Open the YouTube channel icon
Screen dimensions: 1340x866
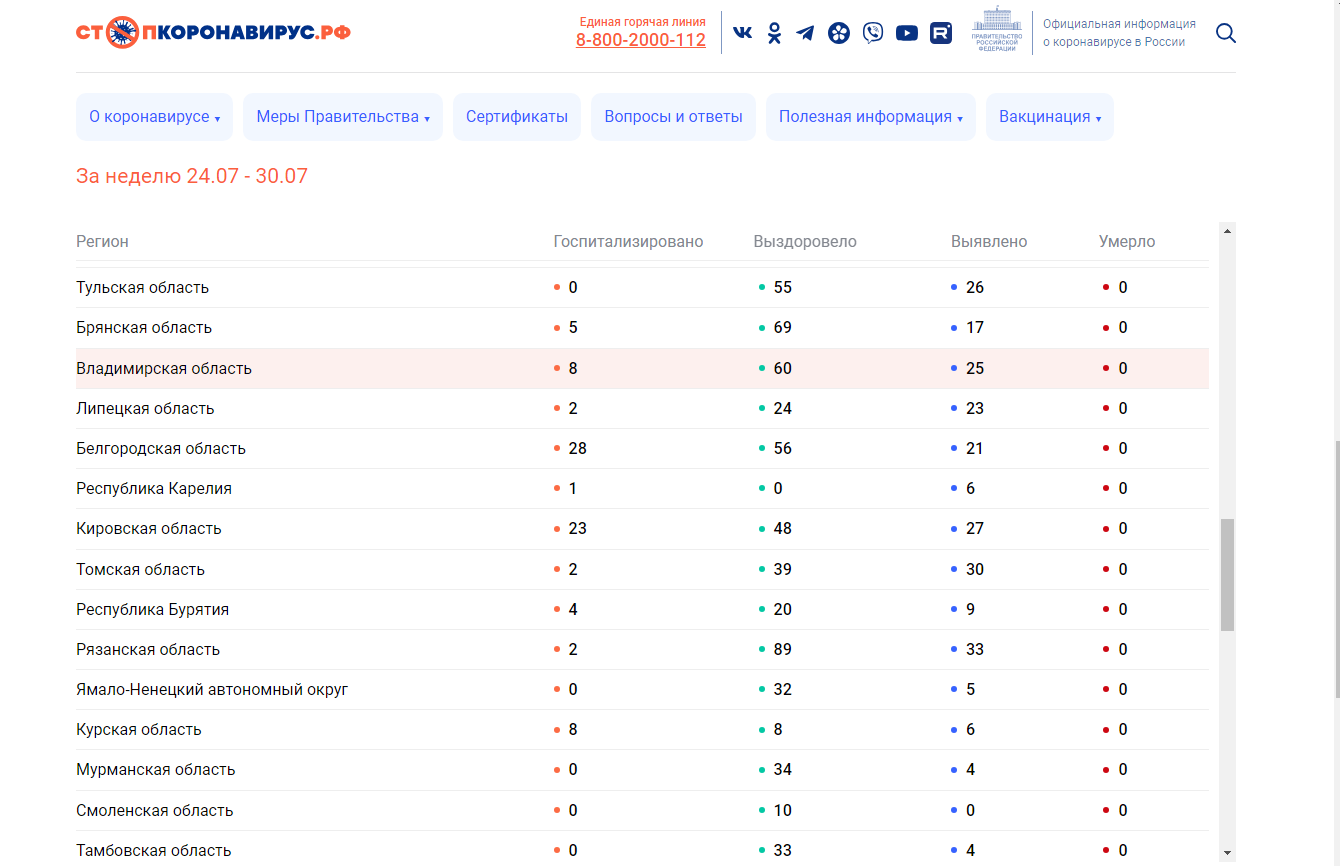(907, 33)
